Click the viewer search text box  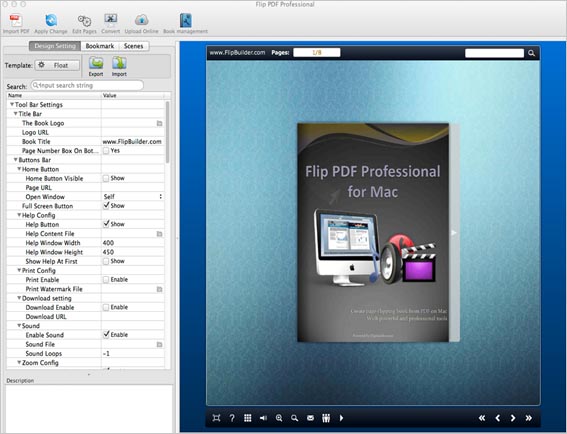pos(494,53)
